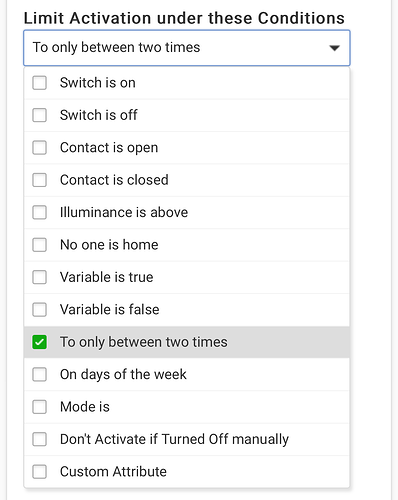Uncheck the green 'To only between two times' checkbox
Viewport: 398px width, 500px height.
(x=39, y=342)
